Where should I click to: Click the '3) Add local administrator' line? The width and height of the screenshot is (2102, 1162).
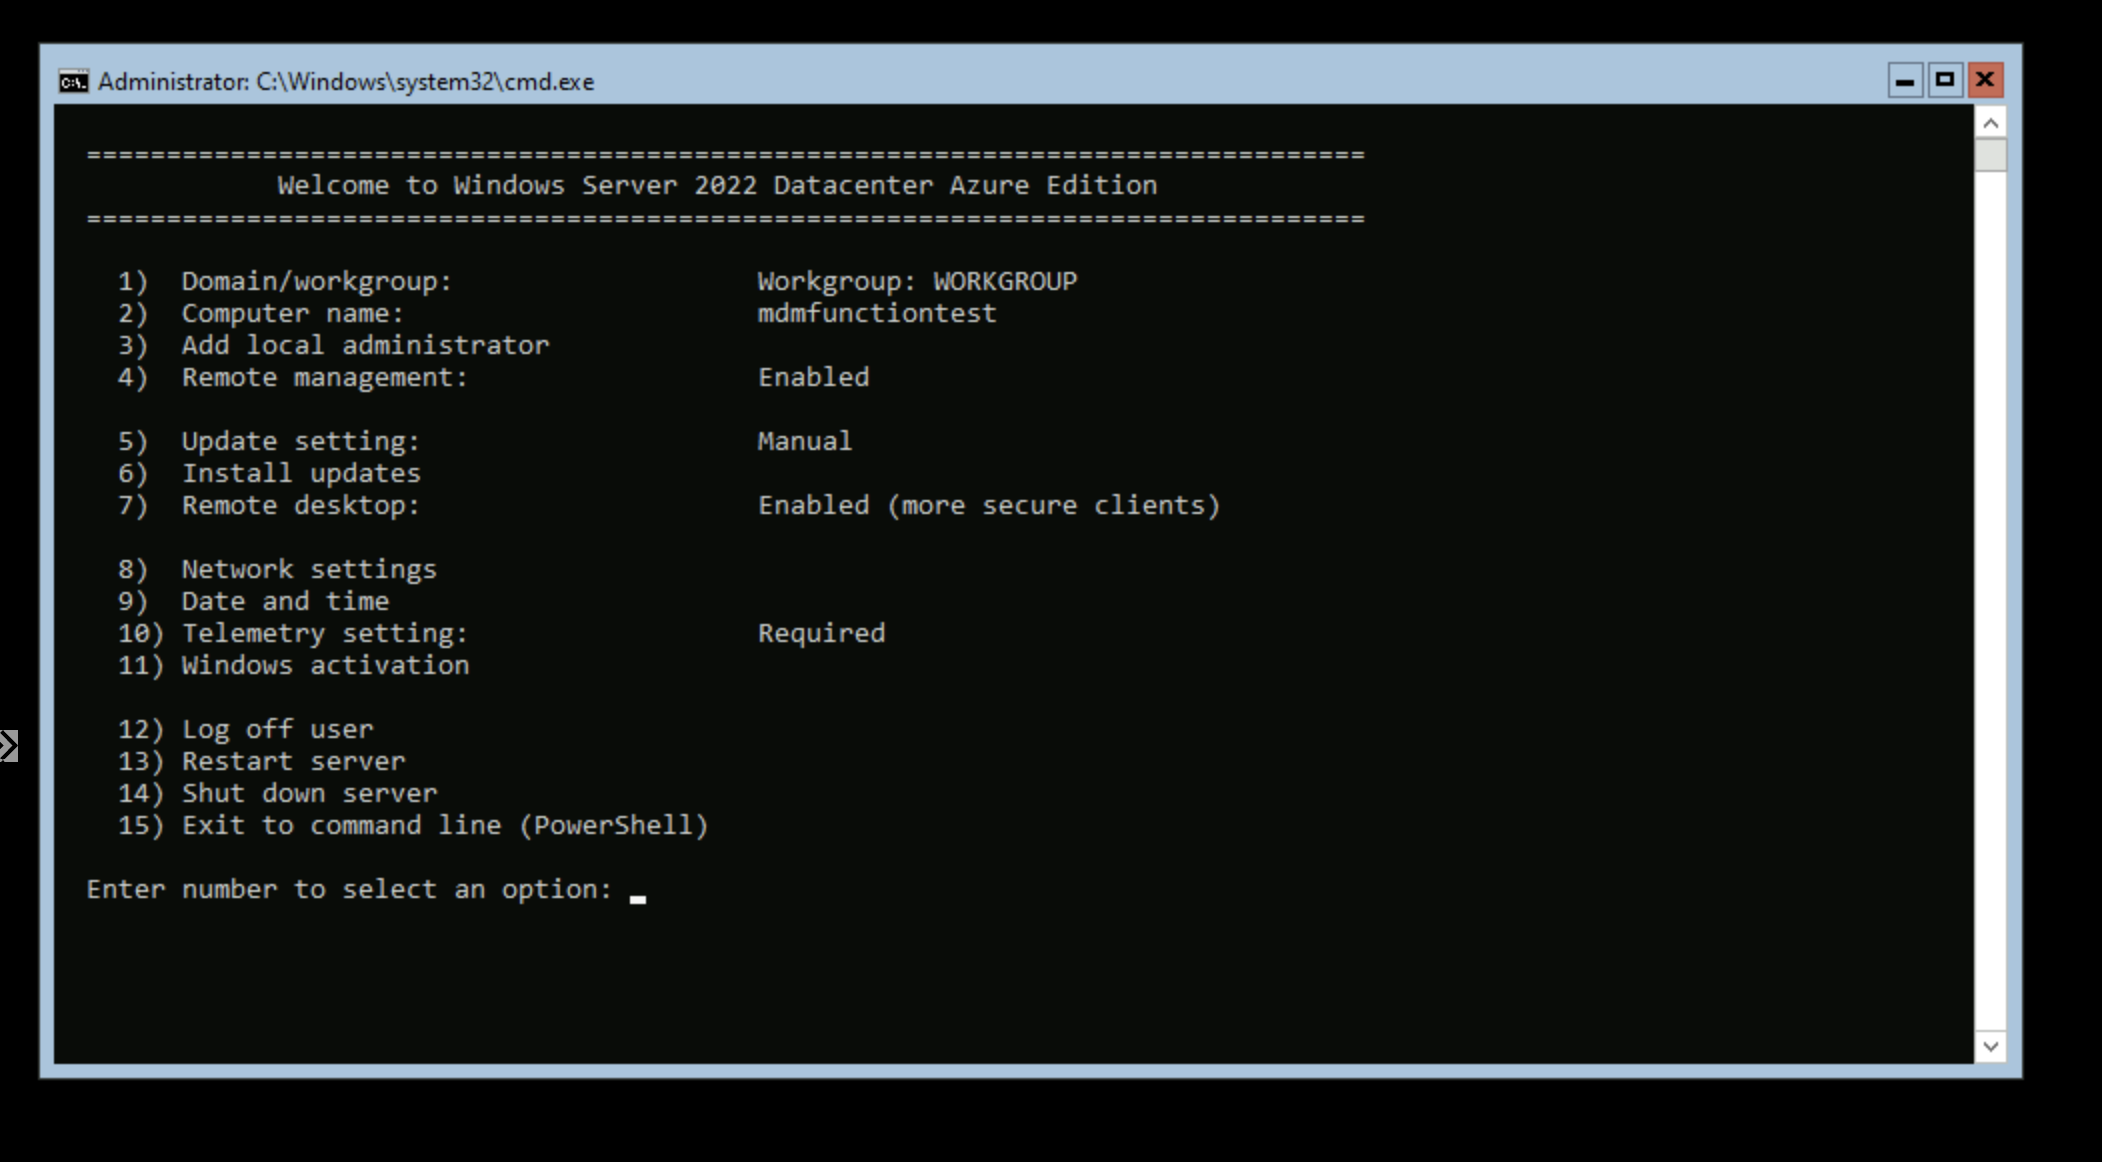(333, 345)
